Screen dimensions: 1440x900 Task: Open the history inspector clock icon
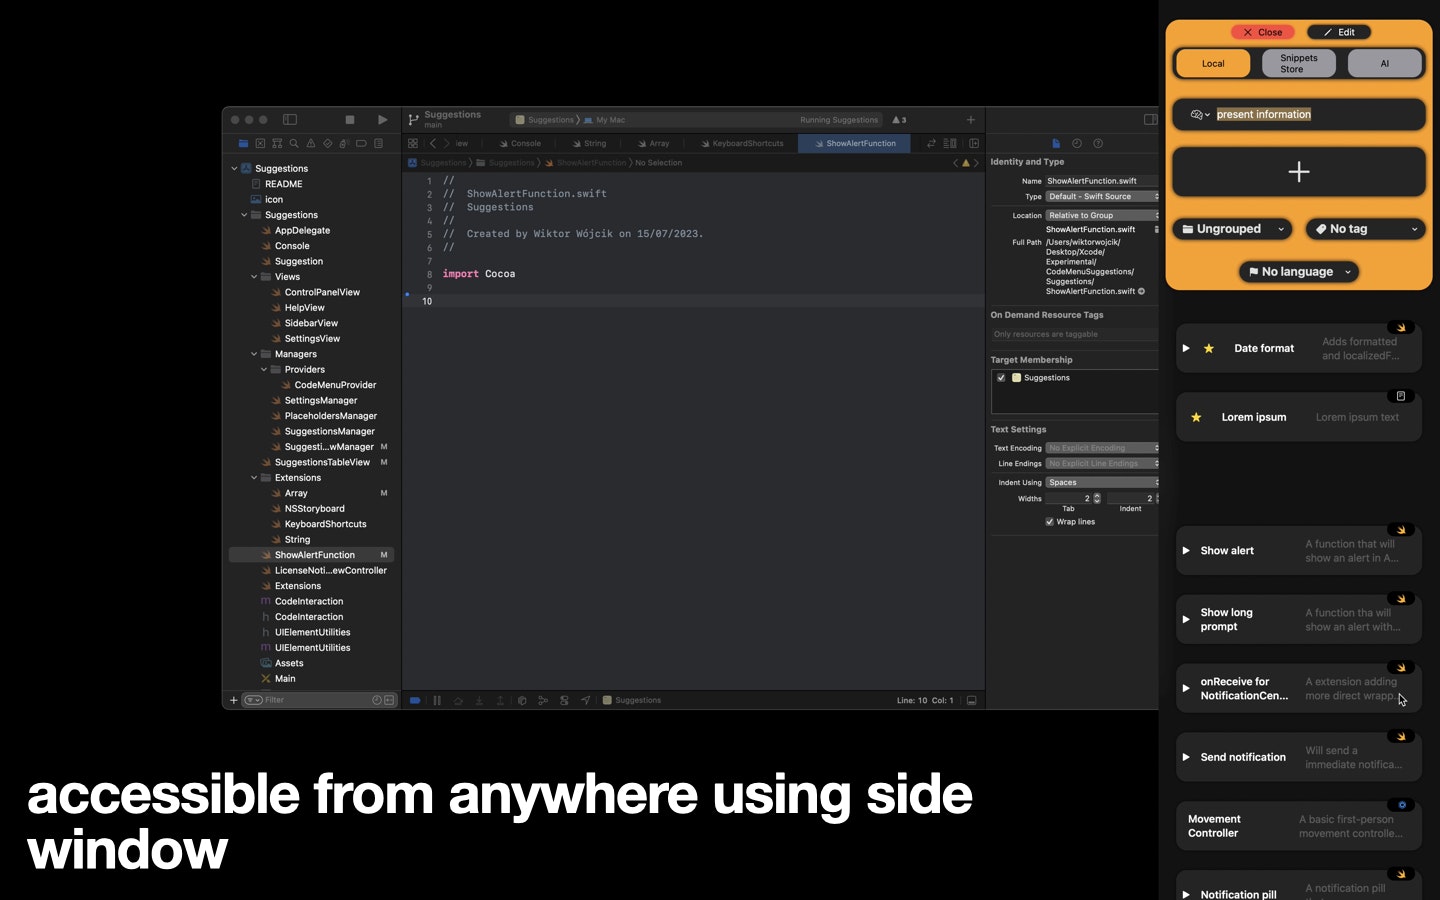tap(1077, 143)
